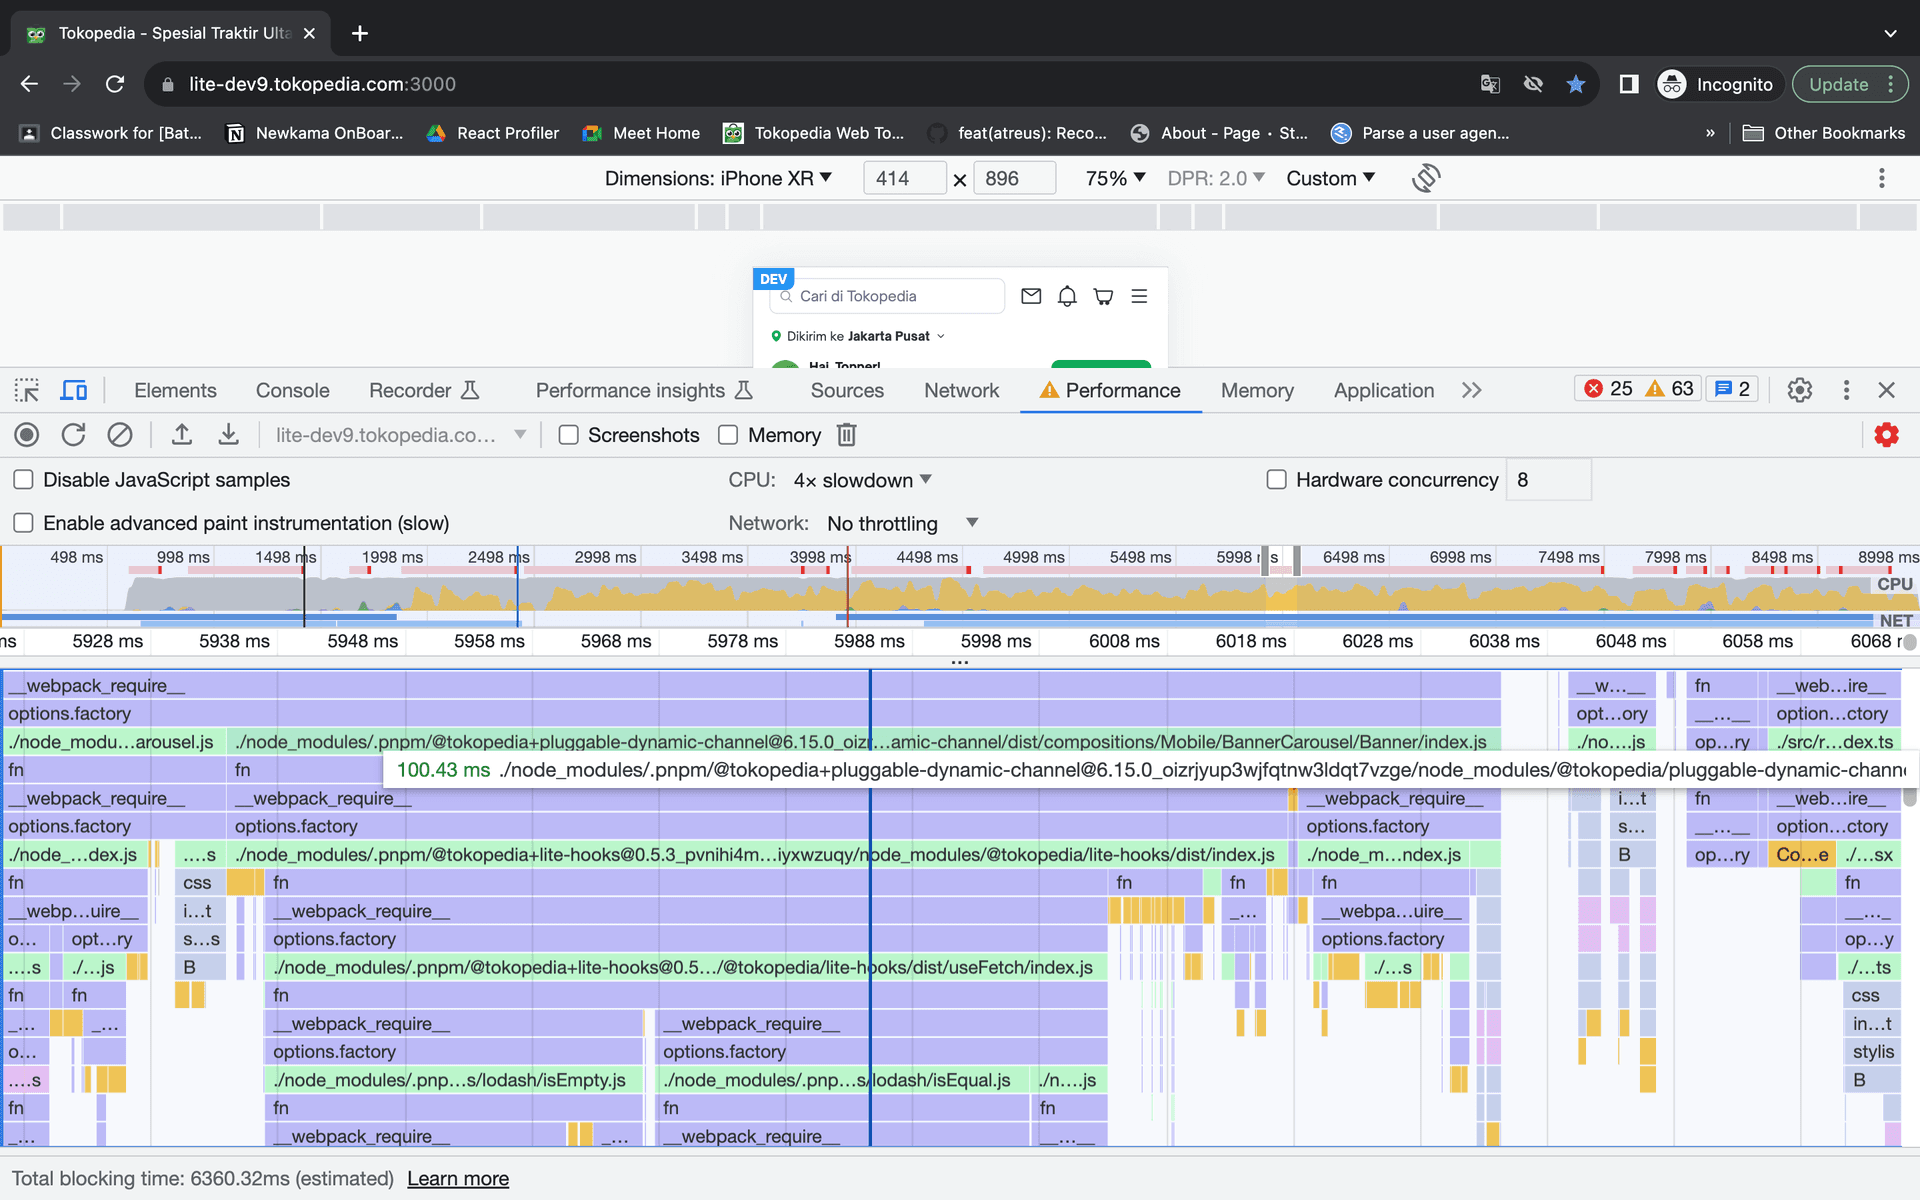The image size is (1920, 1200).
Task: Activate the inspect element picker icon
Action: pos(27,390)
